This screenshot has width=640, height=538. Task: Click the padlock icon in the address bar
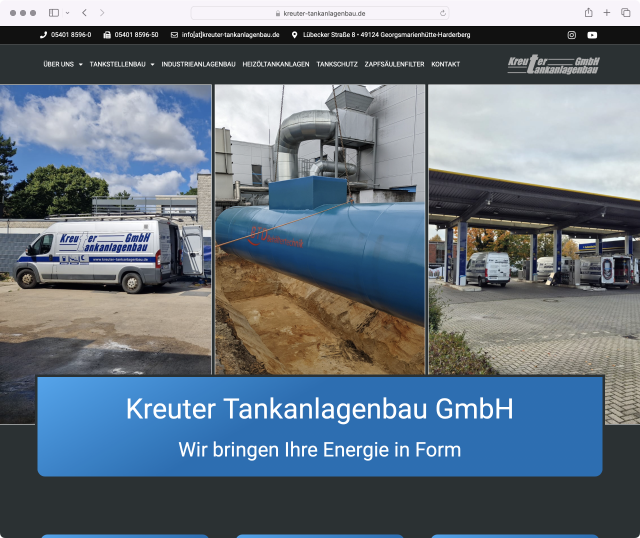tap(278, 13)
